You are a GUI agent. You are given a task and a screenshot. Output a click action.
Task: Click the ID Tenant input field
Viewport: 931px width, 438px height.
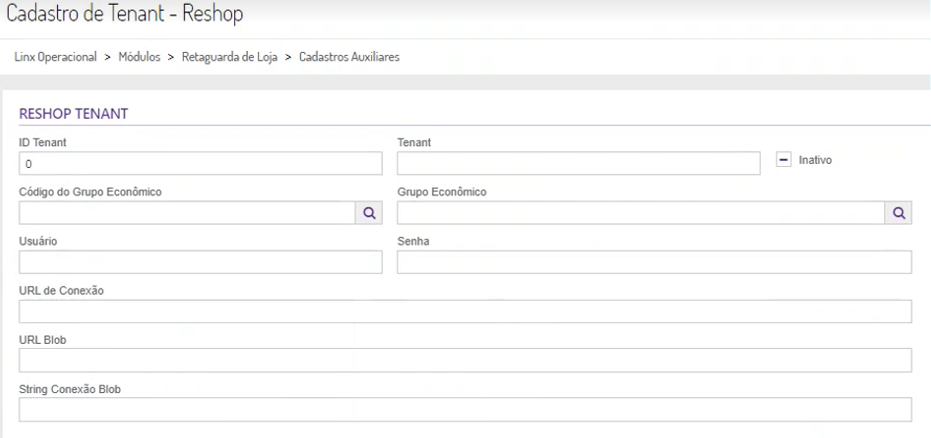200,163
